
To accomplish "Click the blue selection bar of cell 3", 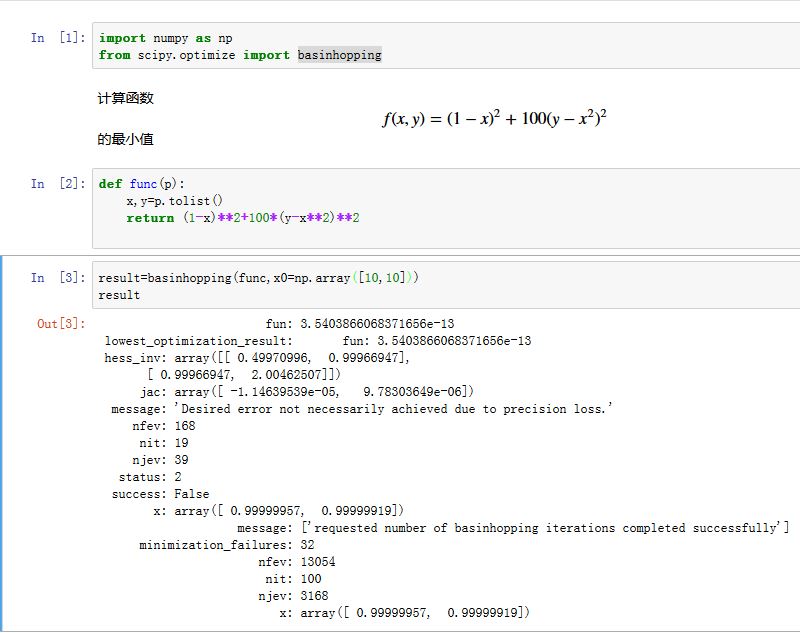I will point(3,440).
